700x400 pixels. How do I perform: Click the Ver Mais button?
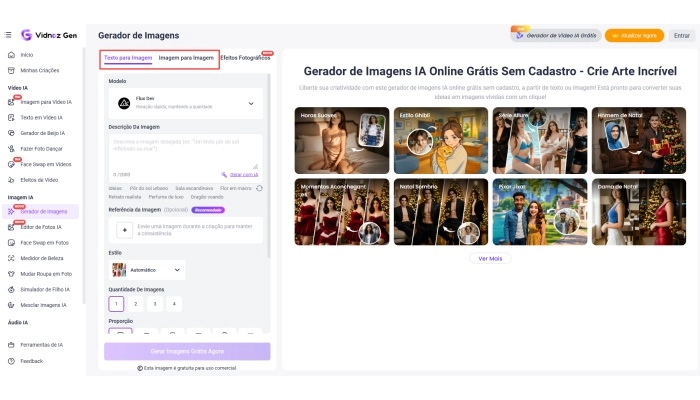click(x=490, y=258)
